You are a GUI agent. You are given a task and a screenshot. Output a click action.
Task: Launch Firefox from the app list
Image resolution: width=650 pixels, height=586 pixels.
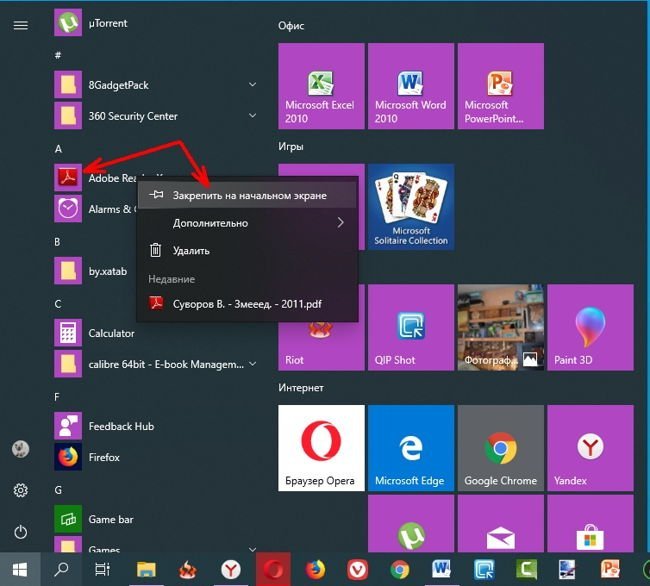(x=155, y=457)
